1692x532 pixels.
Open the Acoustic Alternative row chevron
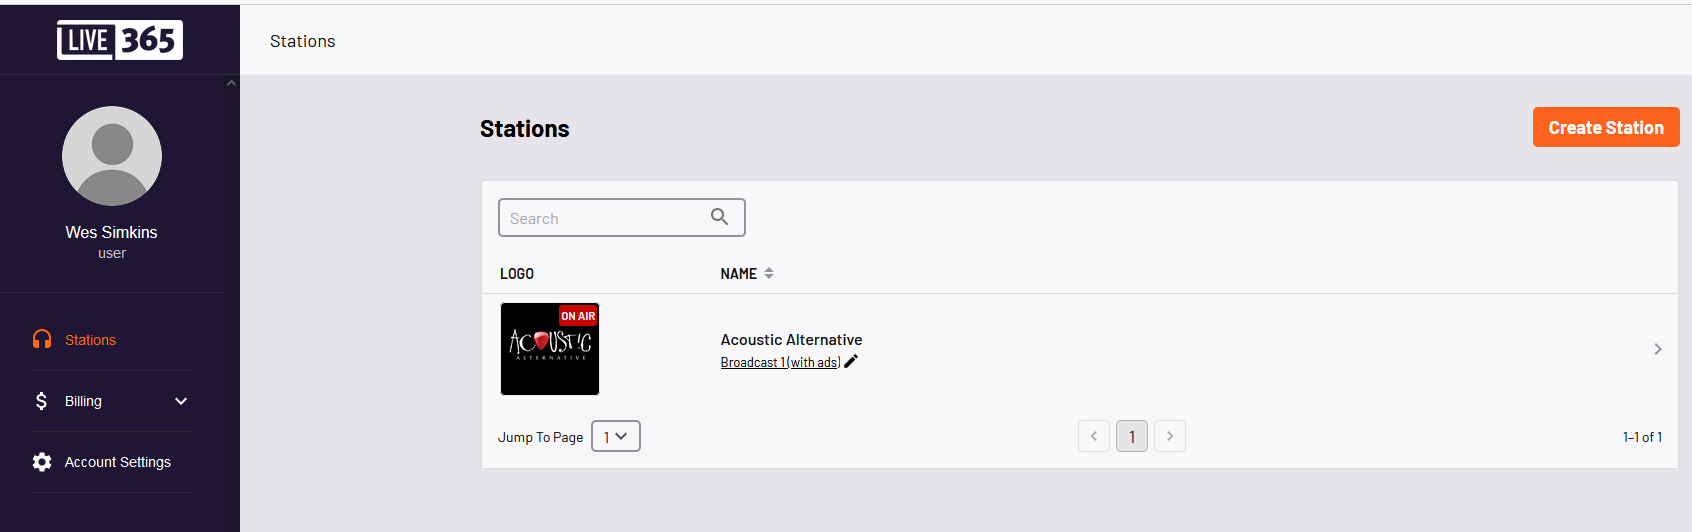click(1658, 349)
